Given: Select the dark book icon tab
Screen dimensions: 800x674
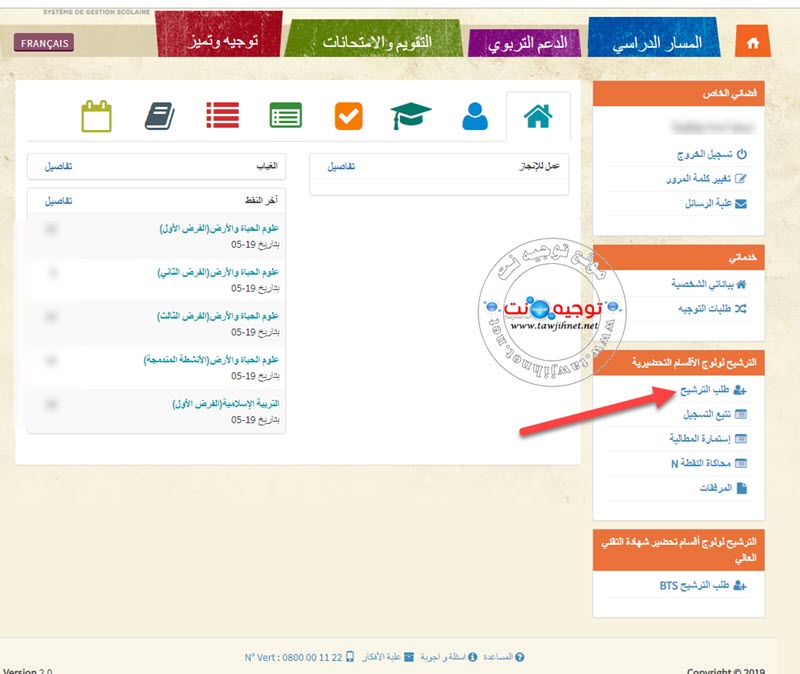Looking at the screenshot, I should (x=159, y=116).
